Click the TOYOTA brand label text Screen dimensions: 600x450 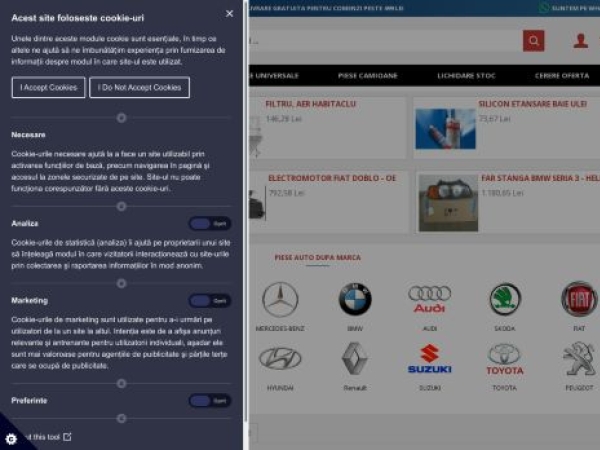tap(505, 388)
